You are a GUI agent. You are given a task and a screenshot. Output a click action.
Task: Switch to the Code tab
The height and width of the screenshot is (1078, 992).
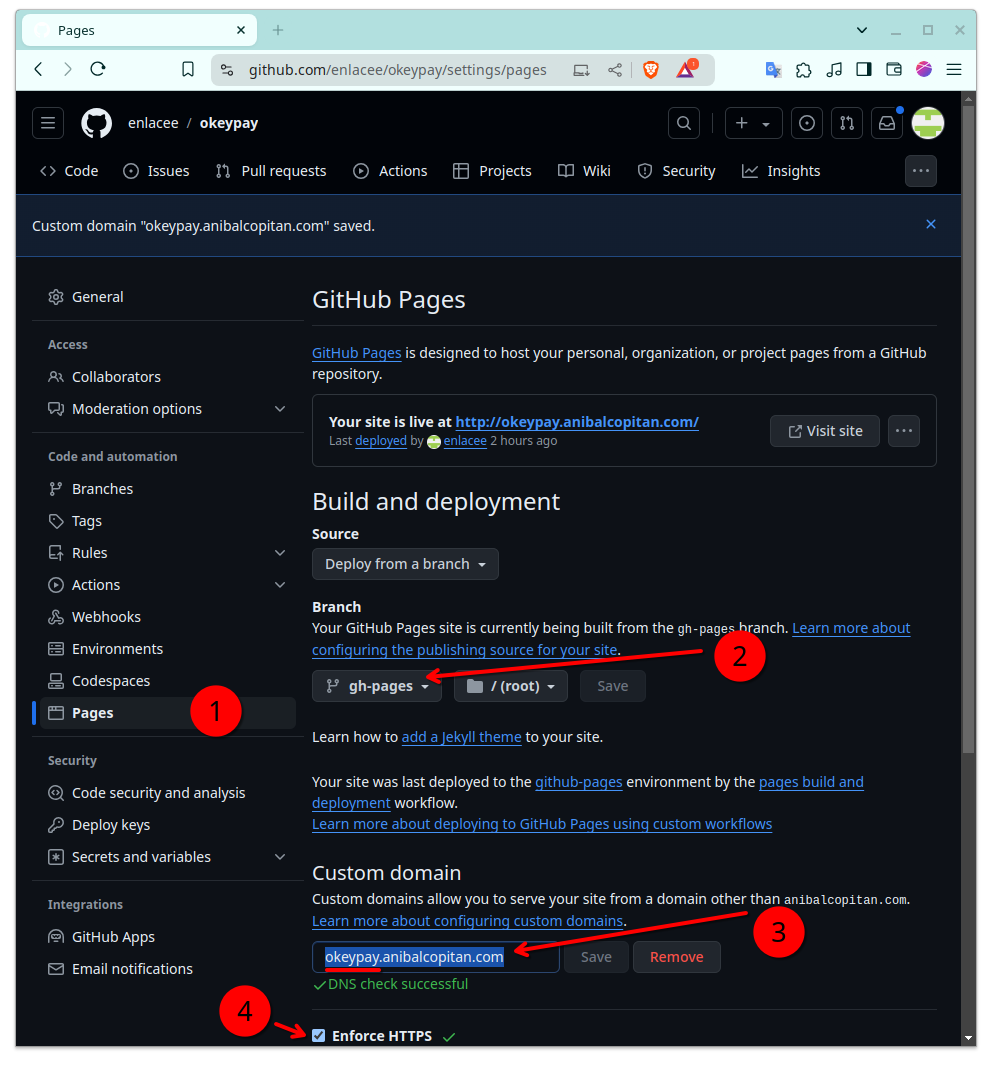coord(69,171)
